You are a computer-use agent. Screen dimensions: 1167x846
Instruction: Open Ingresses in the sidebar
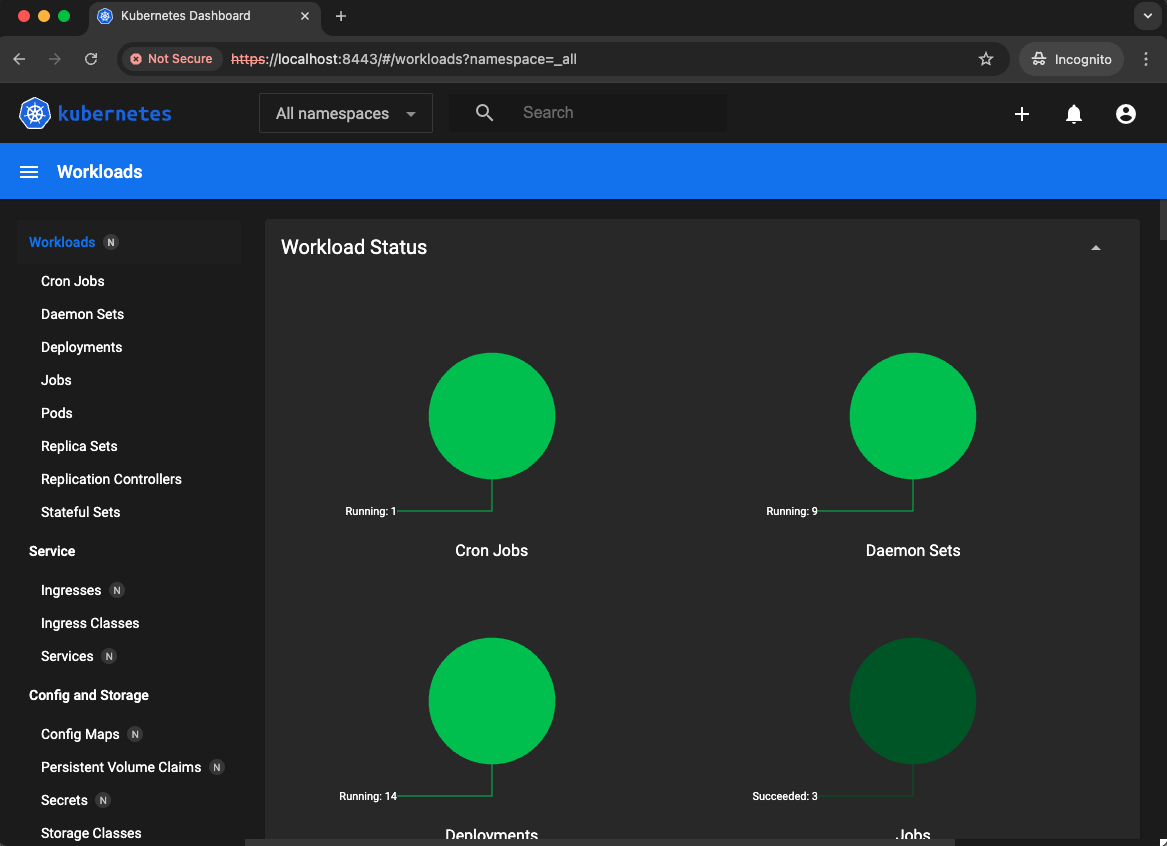(x=71, y=590)
